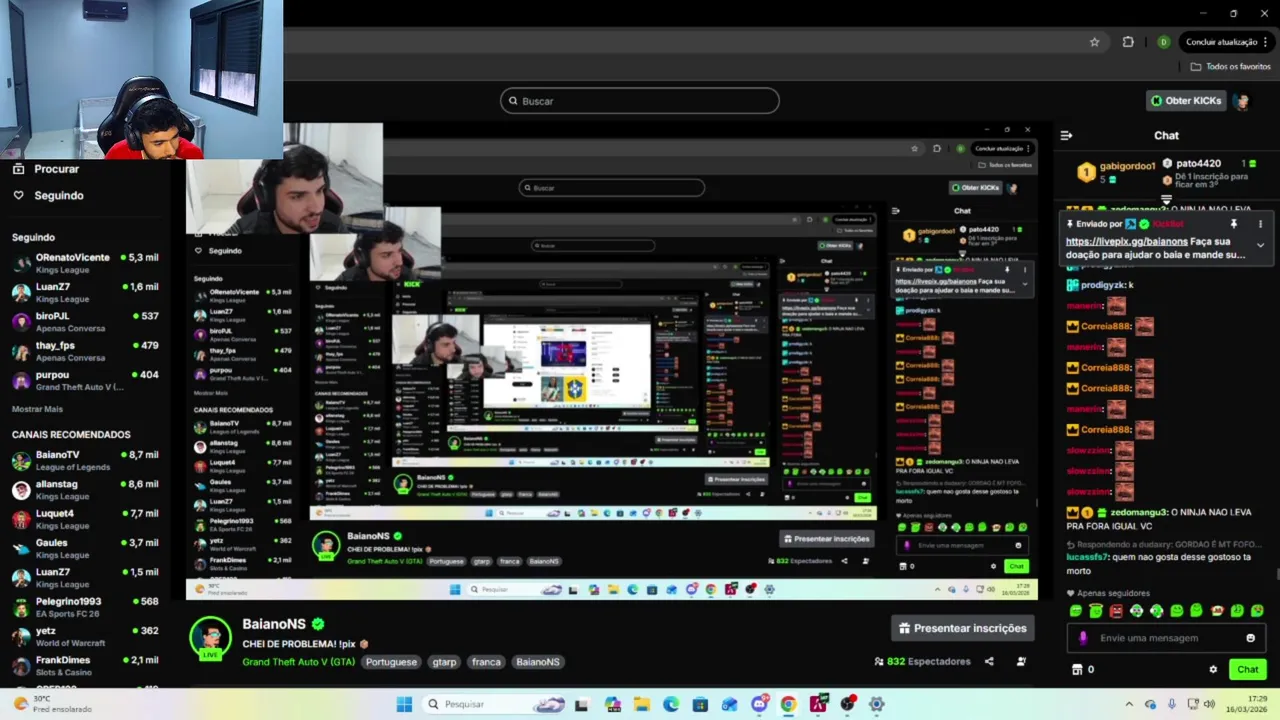Screen dimensions: 1280x720
Task: Expand followed list with Mostrar Mais
Action: (x=37, y=409)
